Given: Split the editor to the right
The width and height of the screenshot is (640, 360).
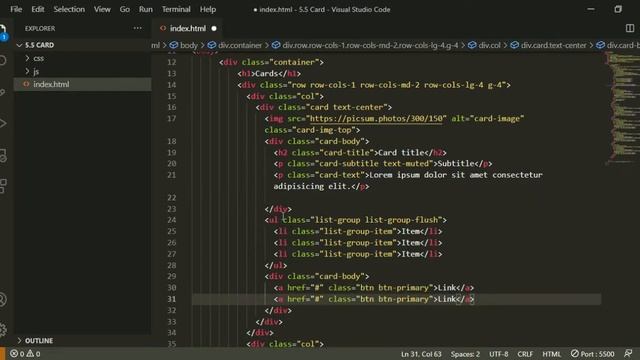Looking at the screenshot, I should tap(630, 28).
